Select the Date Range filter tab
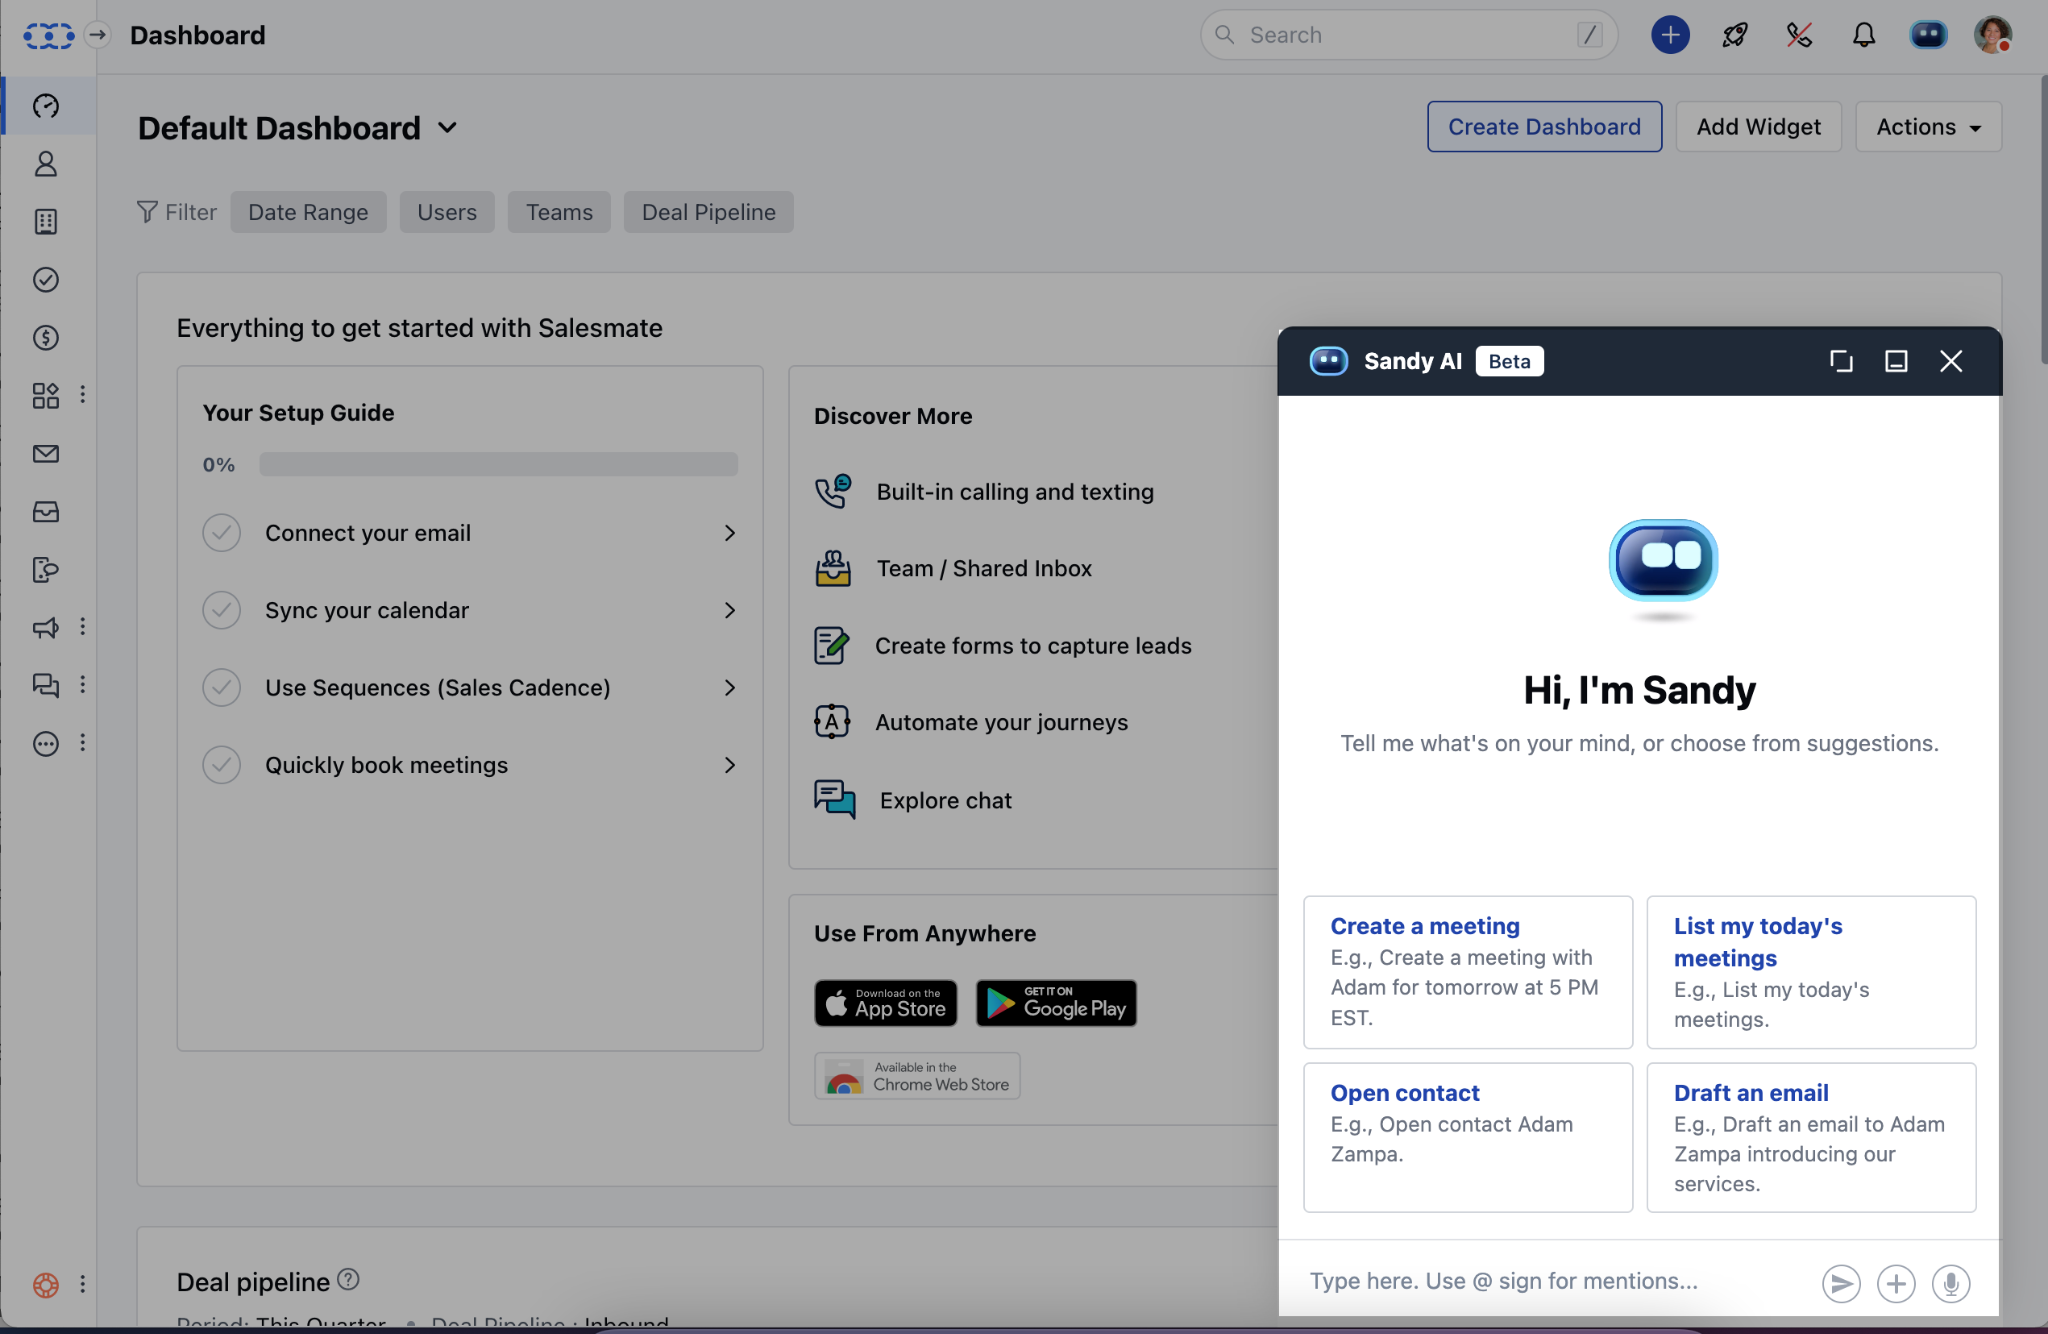This screenshot has height=1334, width=2048. [308, 212]
